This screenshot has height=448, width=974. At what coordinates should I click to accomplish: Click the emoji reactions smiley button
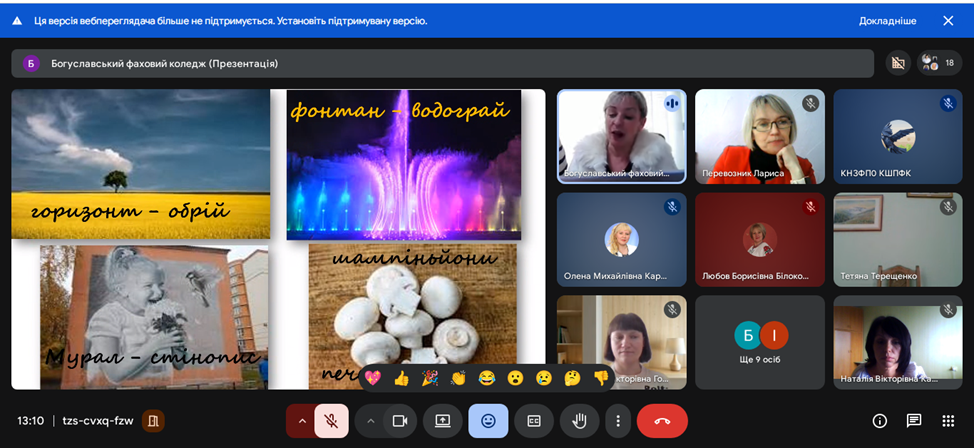point(488,421)
